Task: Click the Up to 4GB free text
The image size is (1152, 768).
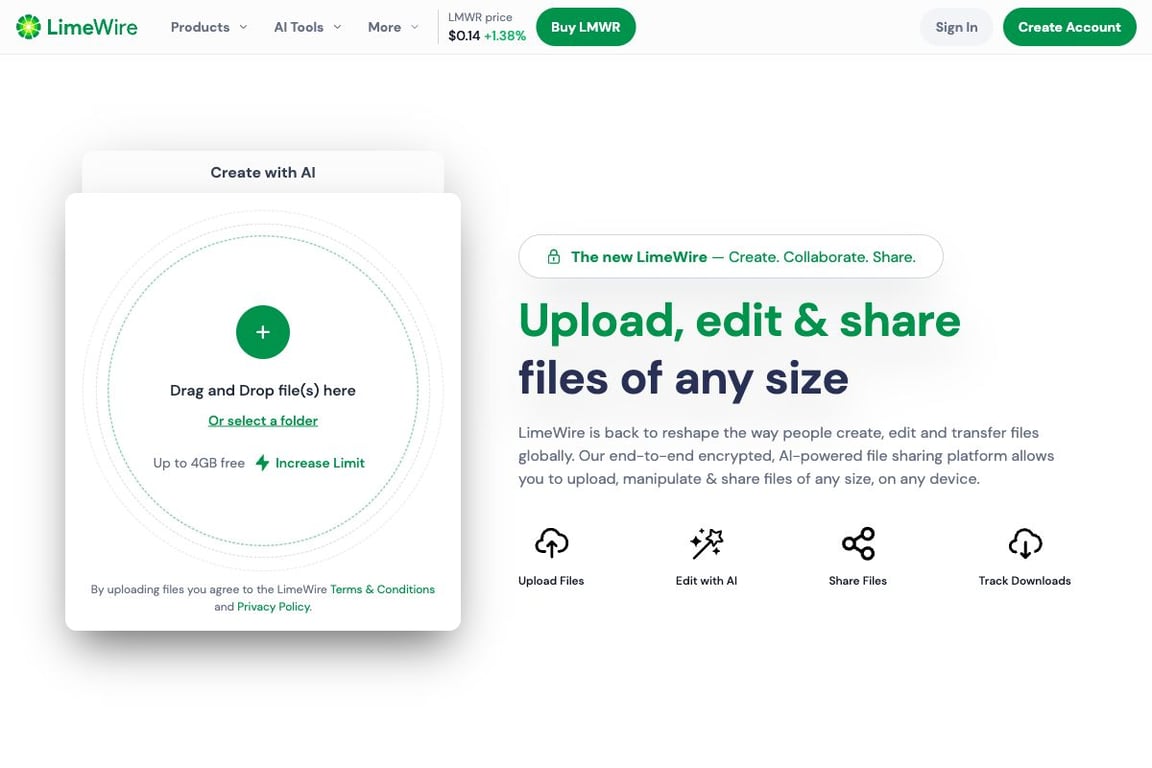Action: pyautogui.click(x=198, y=463)
